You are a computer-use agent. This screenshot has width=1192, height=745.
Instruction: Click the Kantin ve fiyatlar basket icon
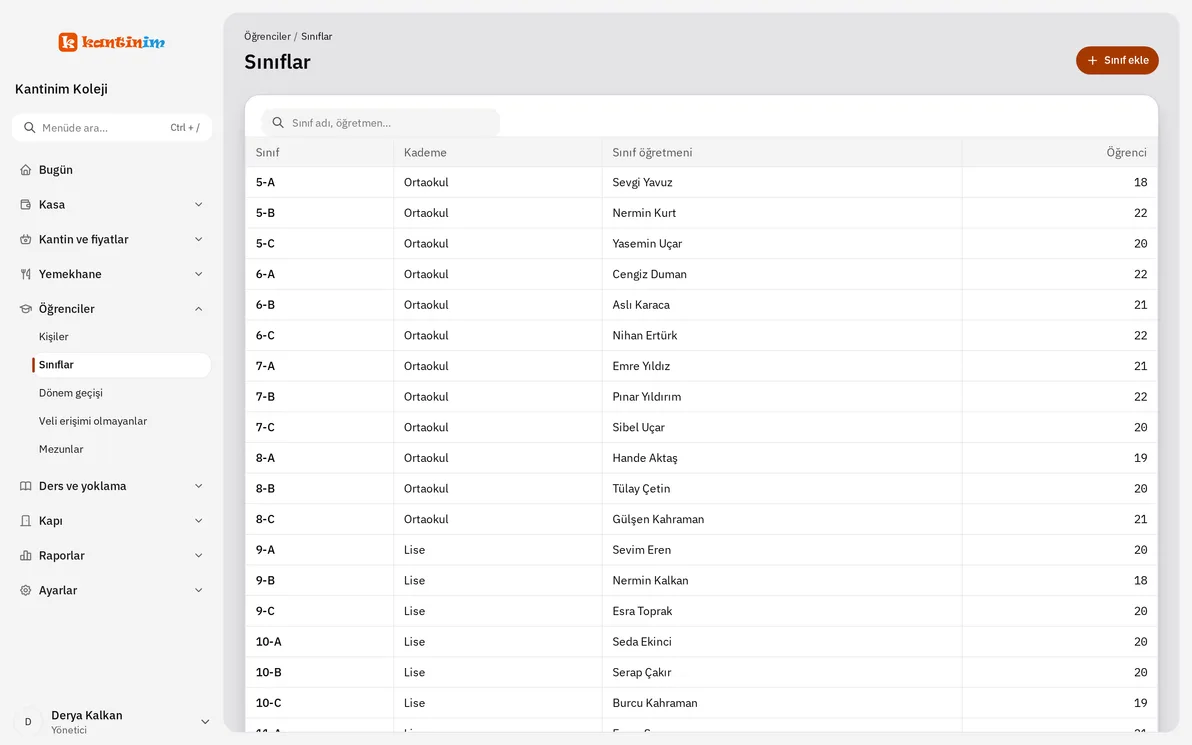click(x=26, y=239)
